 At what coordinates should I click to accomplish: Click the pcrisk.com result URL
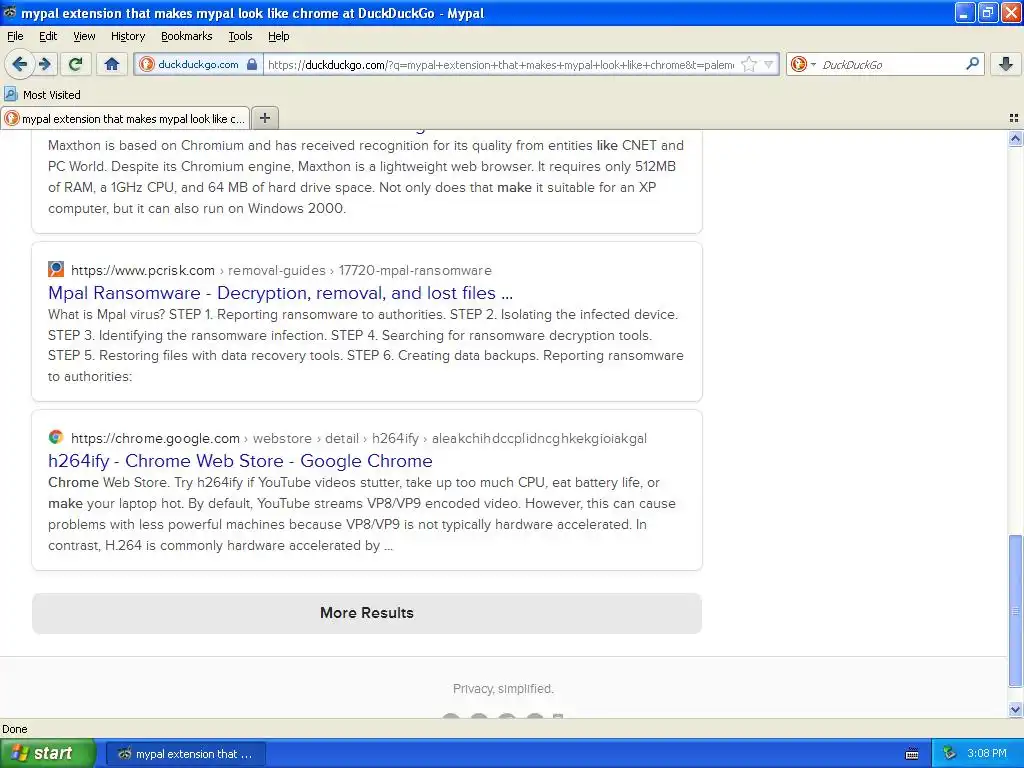[281, 270]
